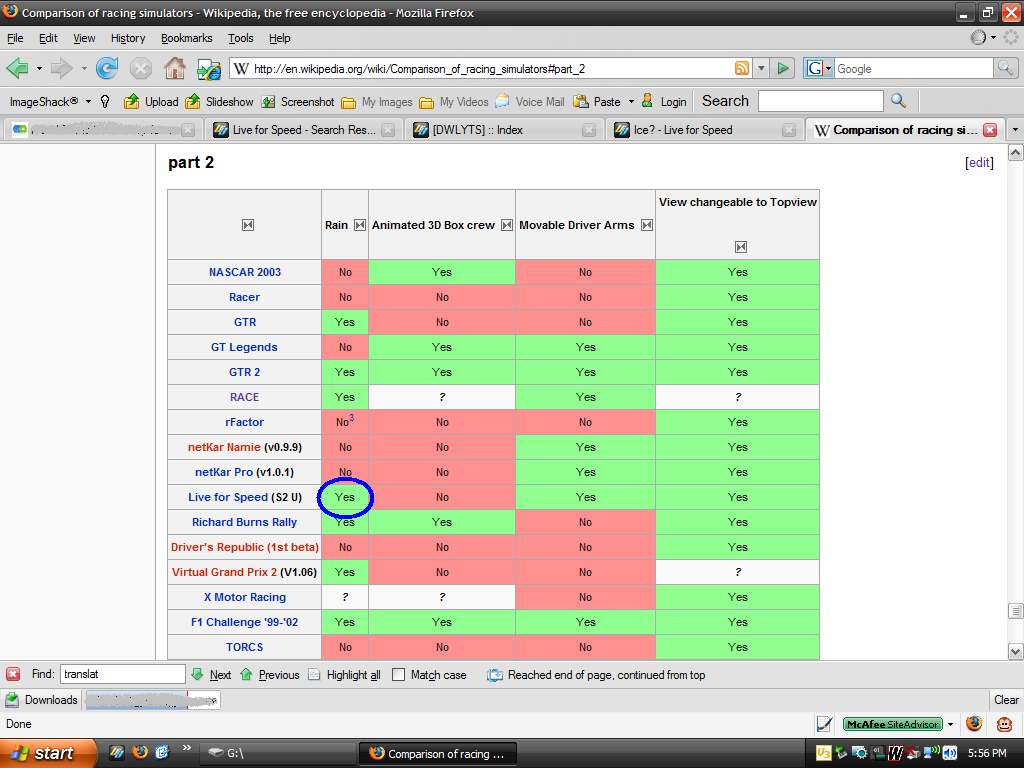The width and height of the screenshot is (1024, 768).
Task: Open the NASCAR 2003 link
Action: coord(245,272)
